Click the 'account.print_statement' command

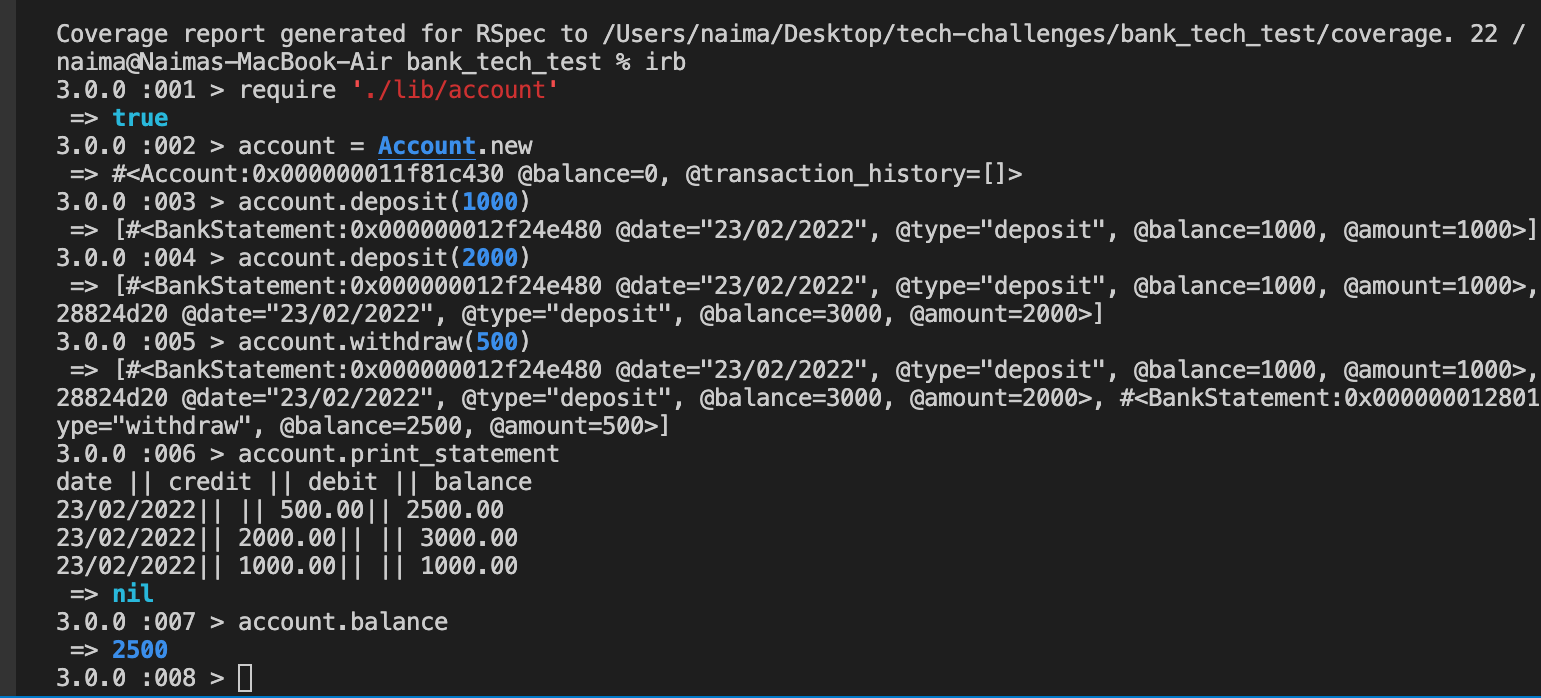coord(399,454)
